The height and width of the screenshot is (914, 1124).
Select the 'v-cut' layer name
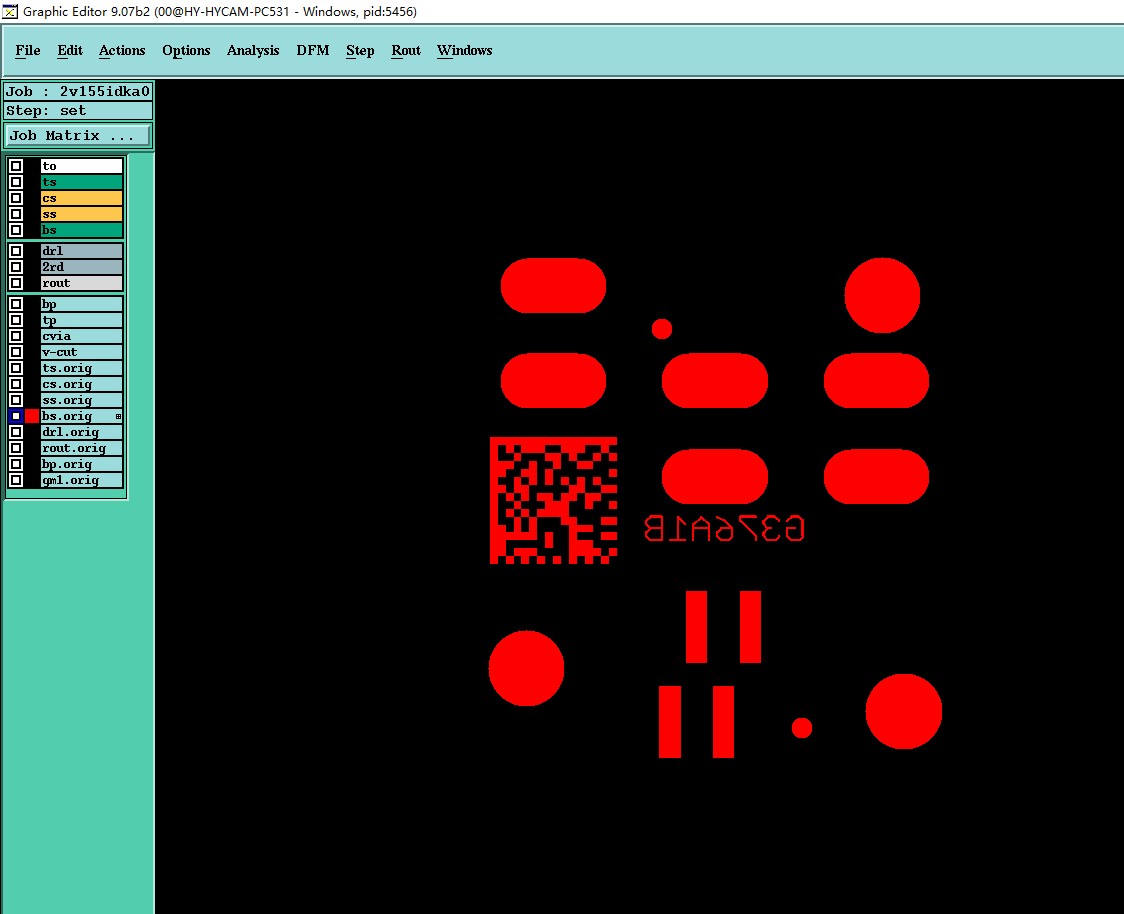81,352
